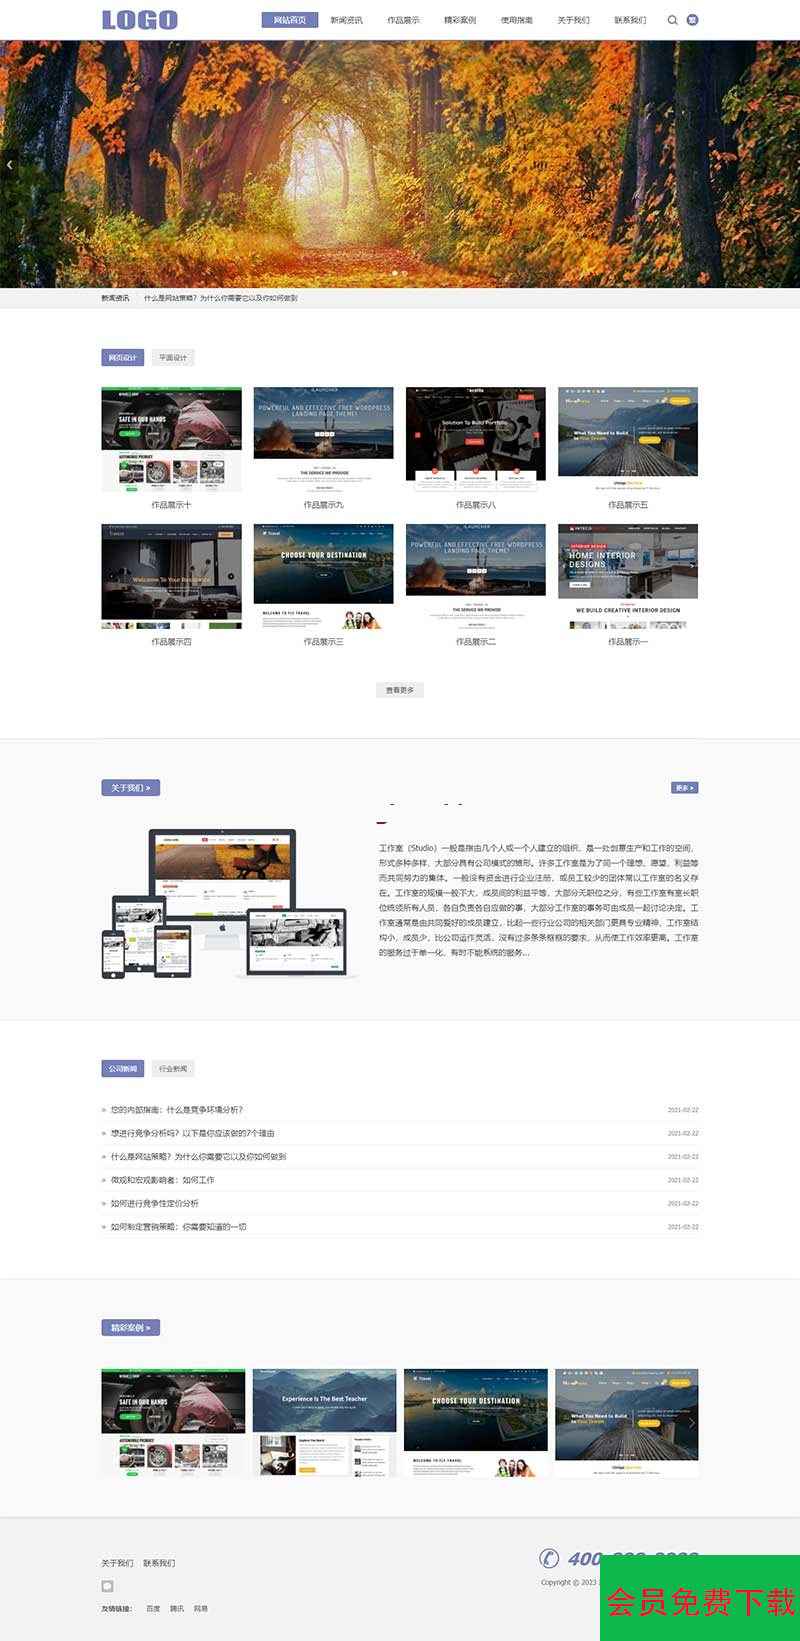
Task: Click the 繁 language switch icon
Action: click(692, 20)
